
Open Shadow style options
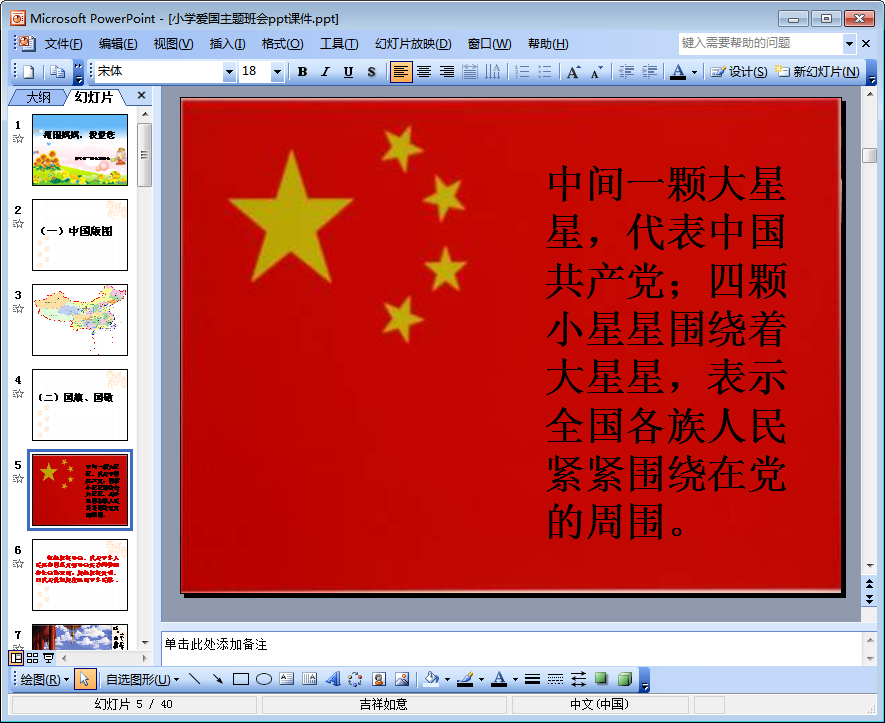(602, 679)
